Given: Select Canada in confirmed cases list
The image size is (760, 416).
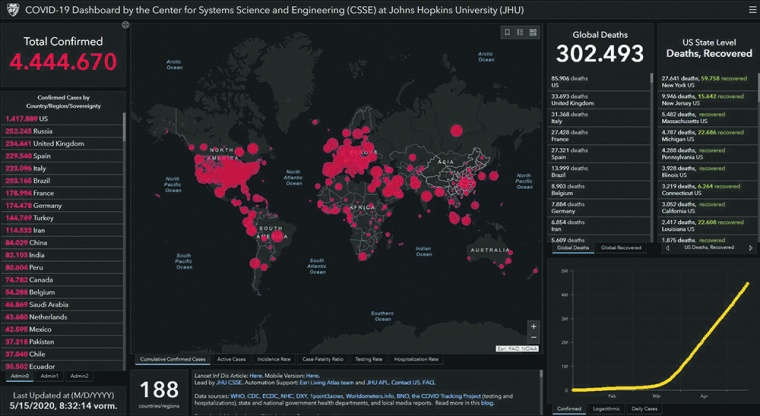Looking at the screenshot, I should click(62, 280).
